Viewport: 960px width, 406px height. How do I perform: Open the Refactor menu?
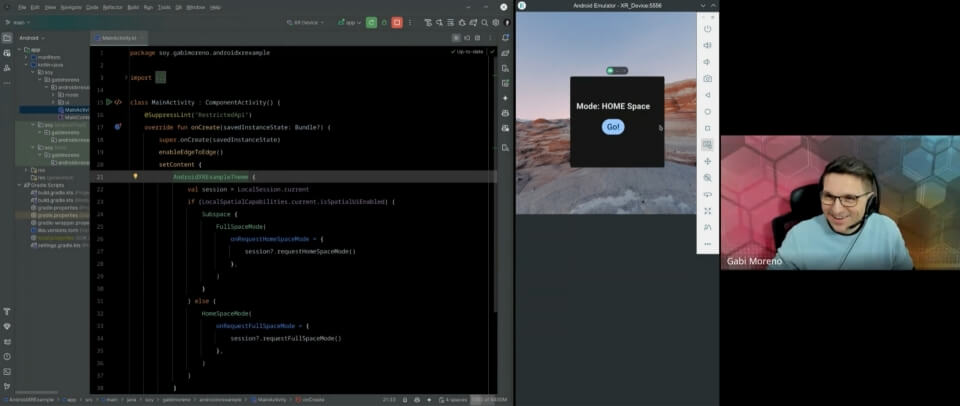tap(113, 7)
